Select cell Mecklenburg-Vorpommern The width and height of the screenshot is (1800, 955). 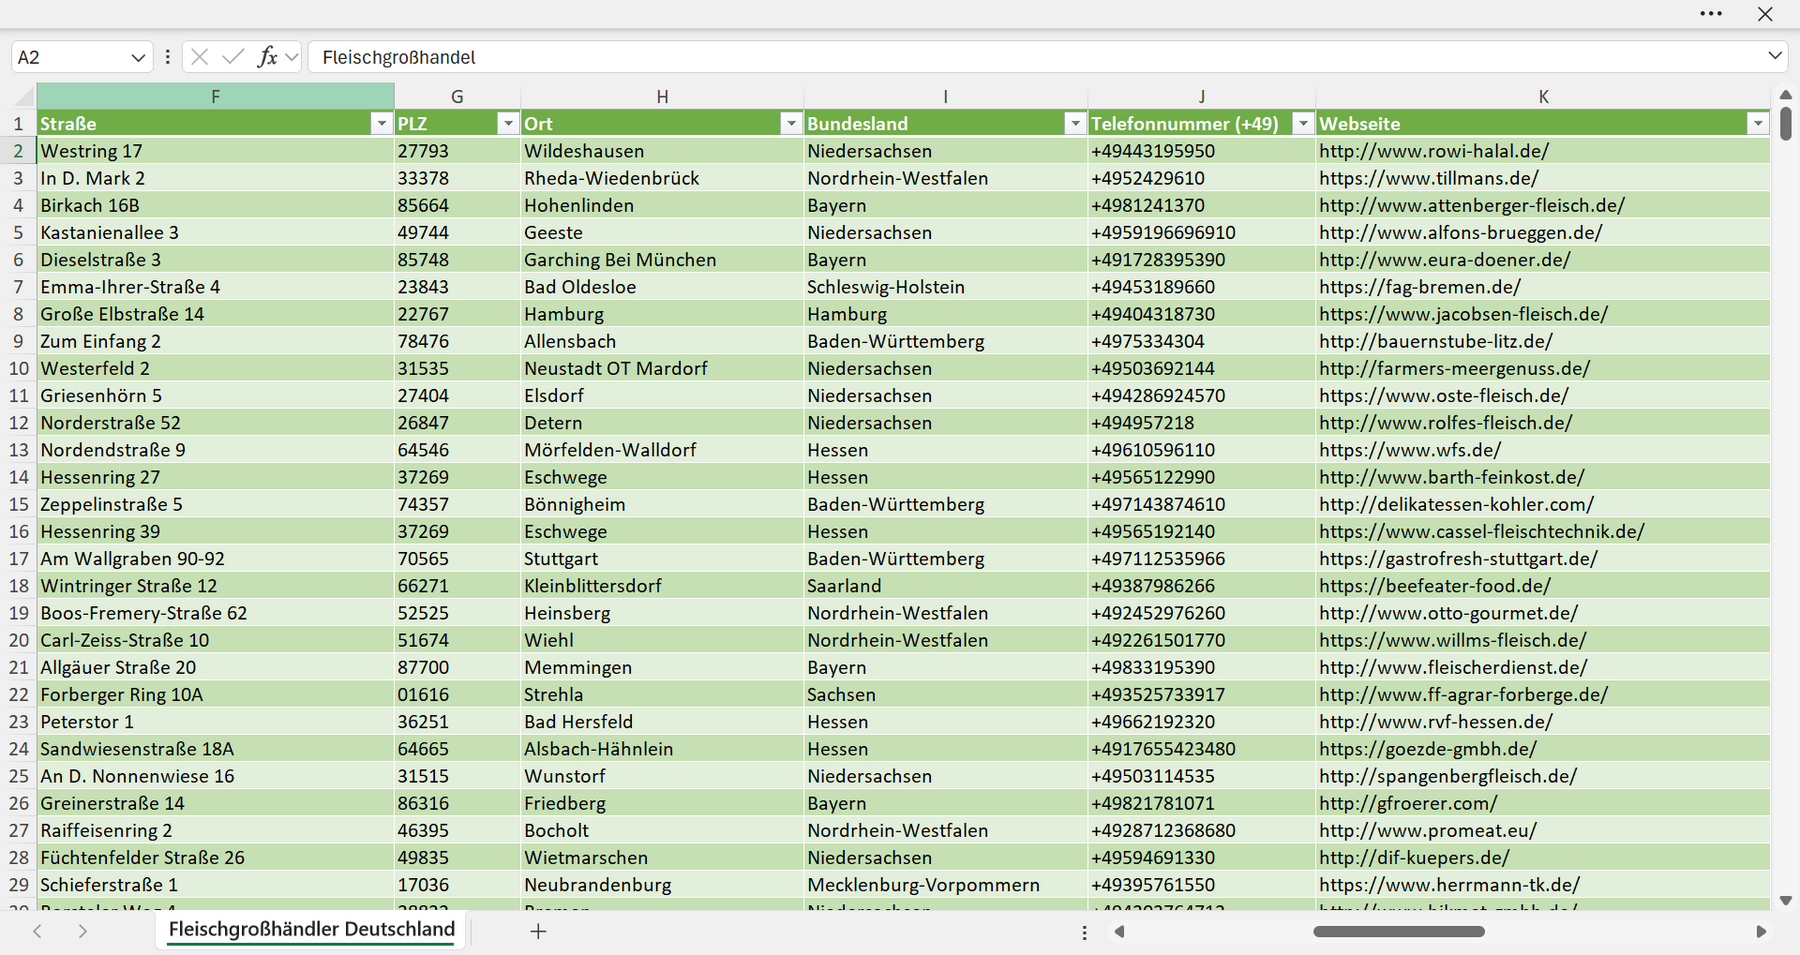coord(945,885)
